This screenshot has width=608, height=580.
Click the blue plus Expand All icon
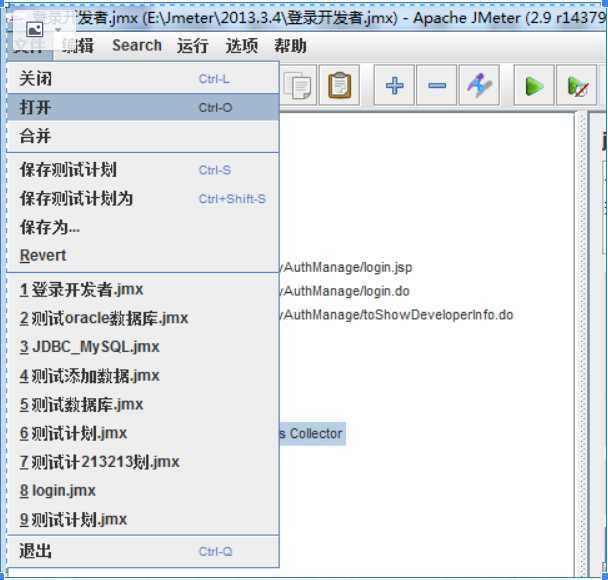point(394,85)
